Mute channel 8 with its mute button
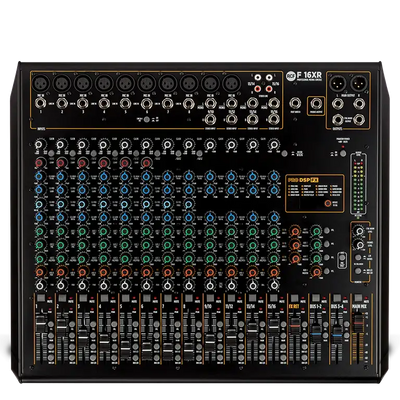Screen dimensions: 400x400 [189, 298]
